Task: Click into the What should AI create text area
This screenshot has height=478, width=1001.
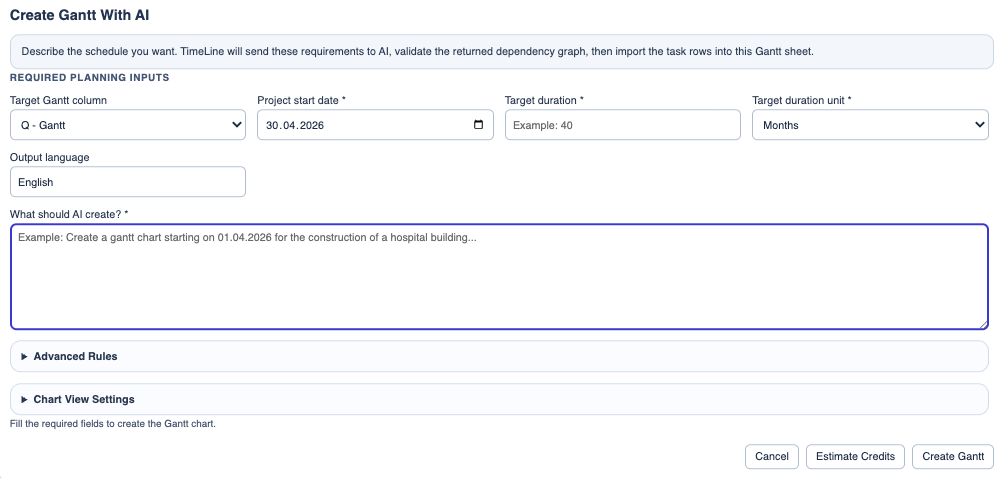Action: point(499,276)
